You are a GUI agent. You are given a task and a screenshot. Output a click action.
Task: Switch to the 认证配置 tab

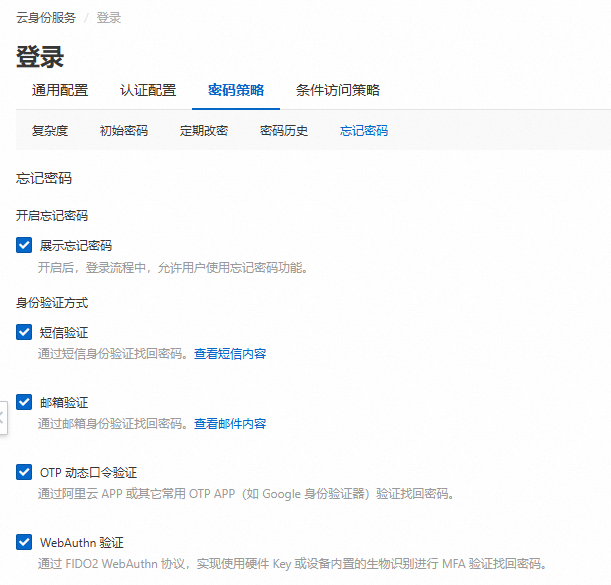coord(148,90)
